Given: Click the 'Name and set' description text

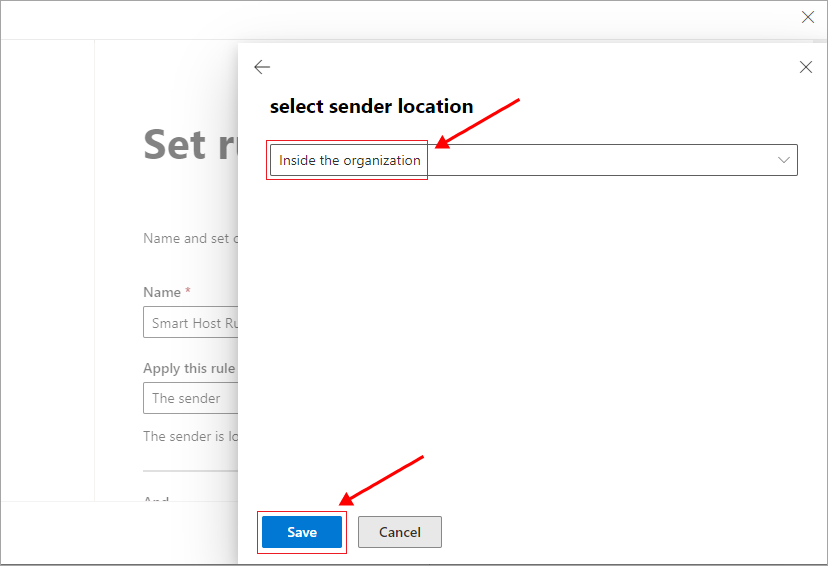Looking at the screenshot, I should 189,238.
